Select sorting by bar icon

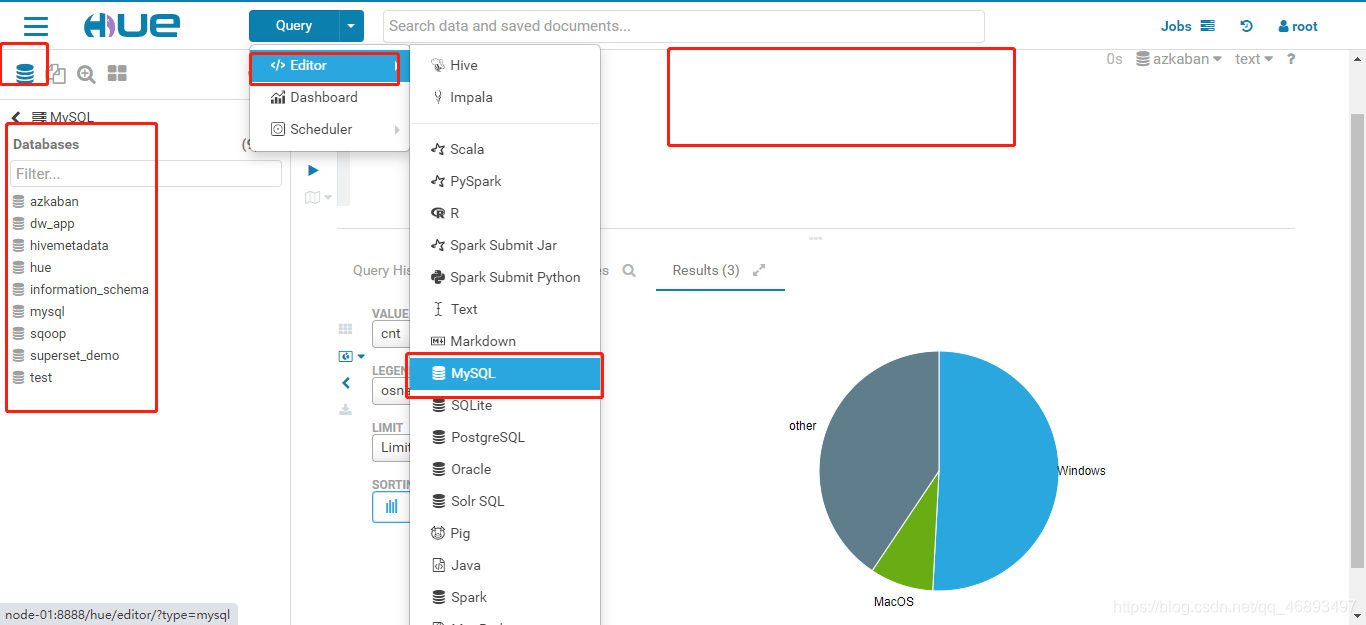click(x=391, y=507)
